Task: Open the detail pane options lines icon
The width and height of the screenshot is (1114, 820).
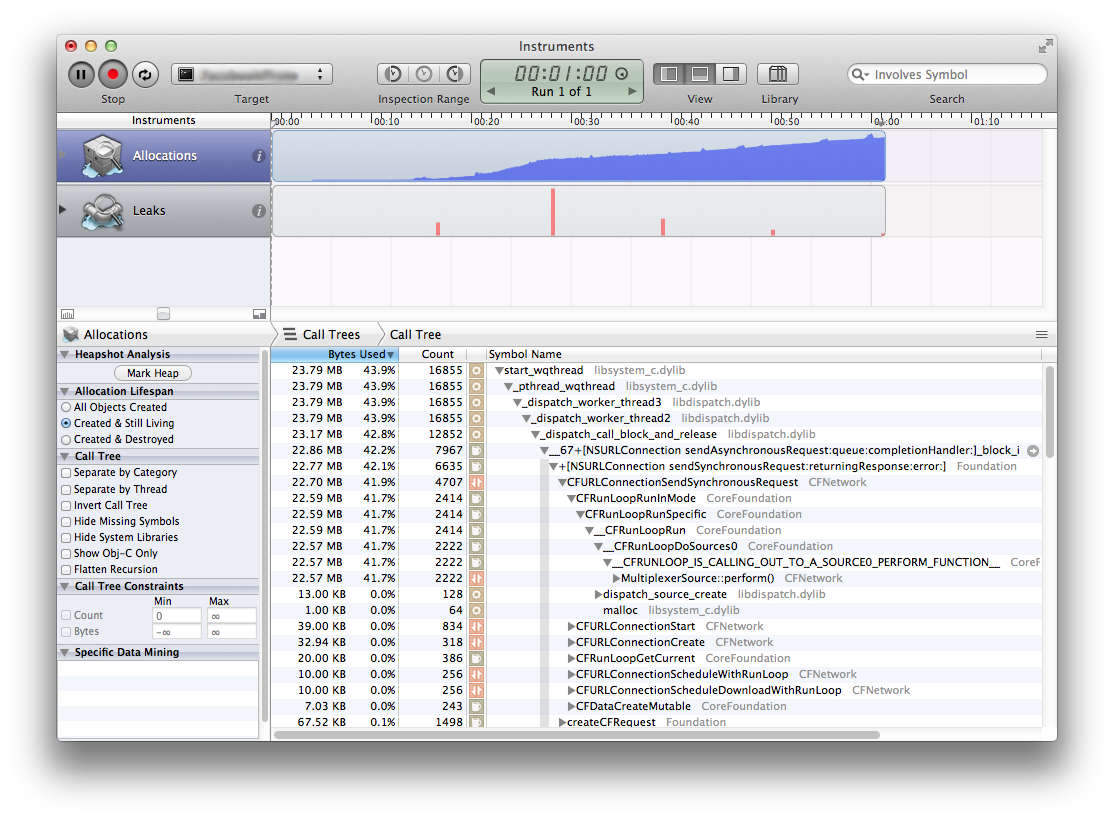Action: pos(1042,335)
